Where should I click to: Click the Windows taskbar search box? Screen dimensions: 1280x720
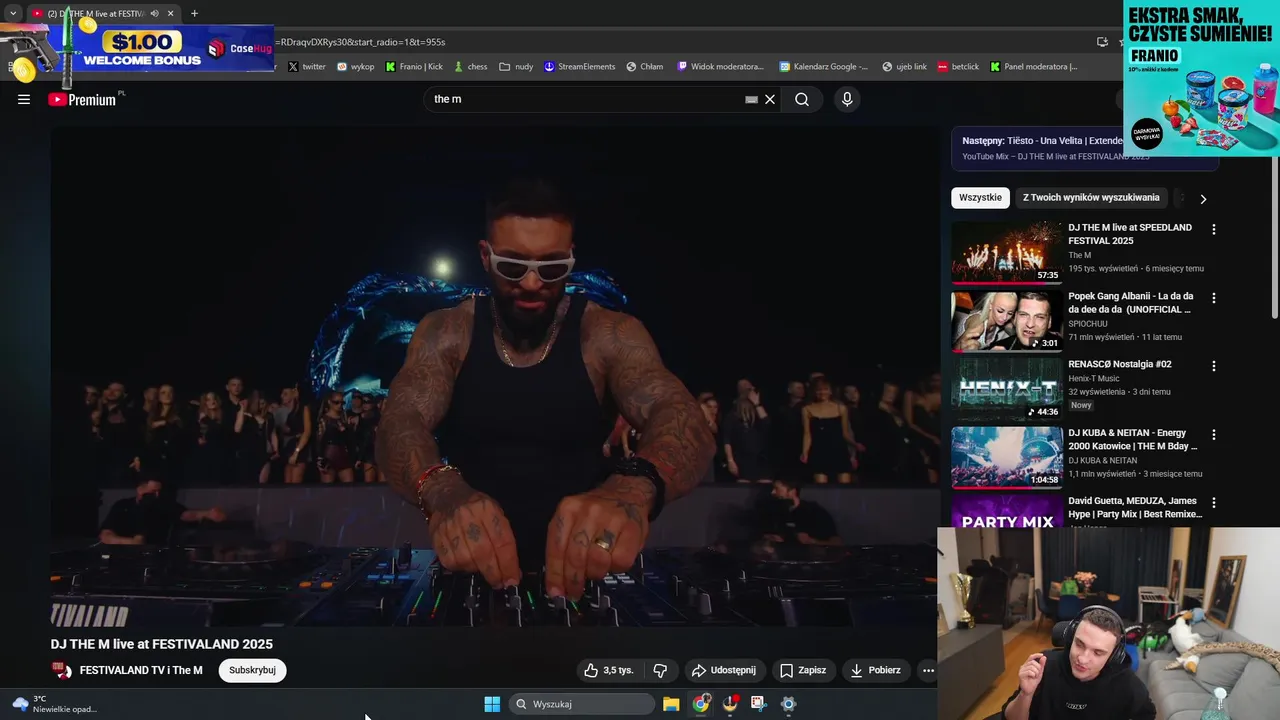tap(582, 704)
